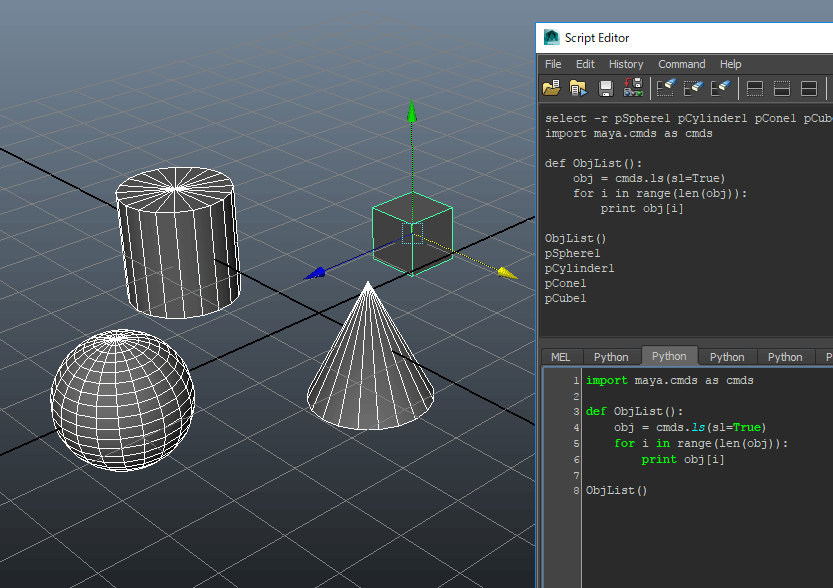Toggle the Show Both panes layout
Screen dimensions: 833x588
coord(809,89)
